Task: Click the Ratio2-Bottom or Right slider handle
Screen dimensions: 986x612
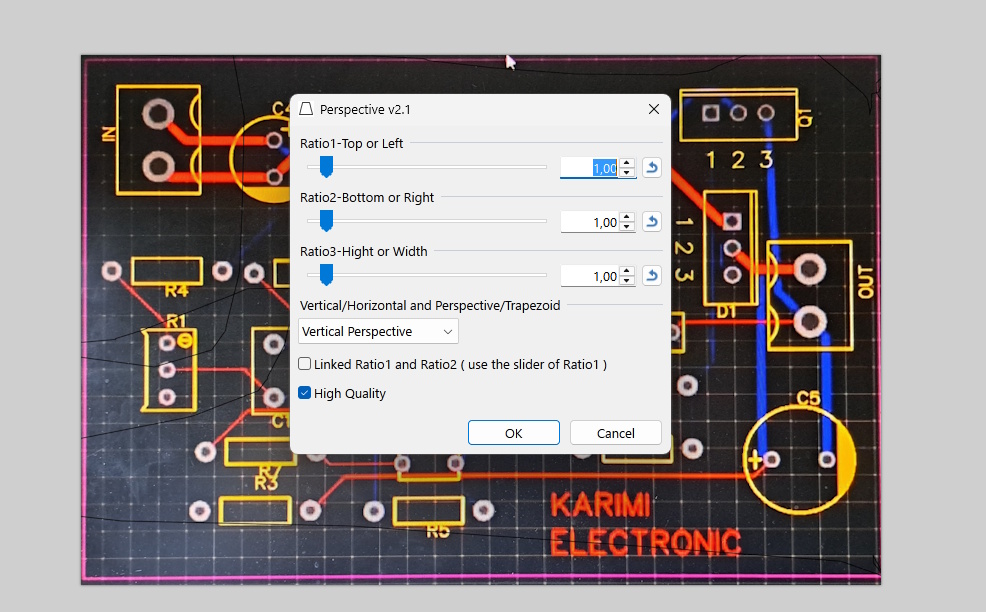Action: (x=325, y=221)
